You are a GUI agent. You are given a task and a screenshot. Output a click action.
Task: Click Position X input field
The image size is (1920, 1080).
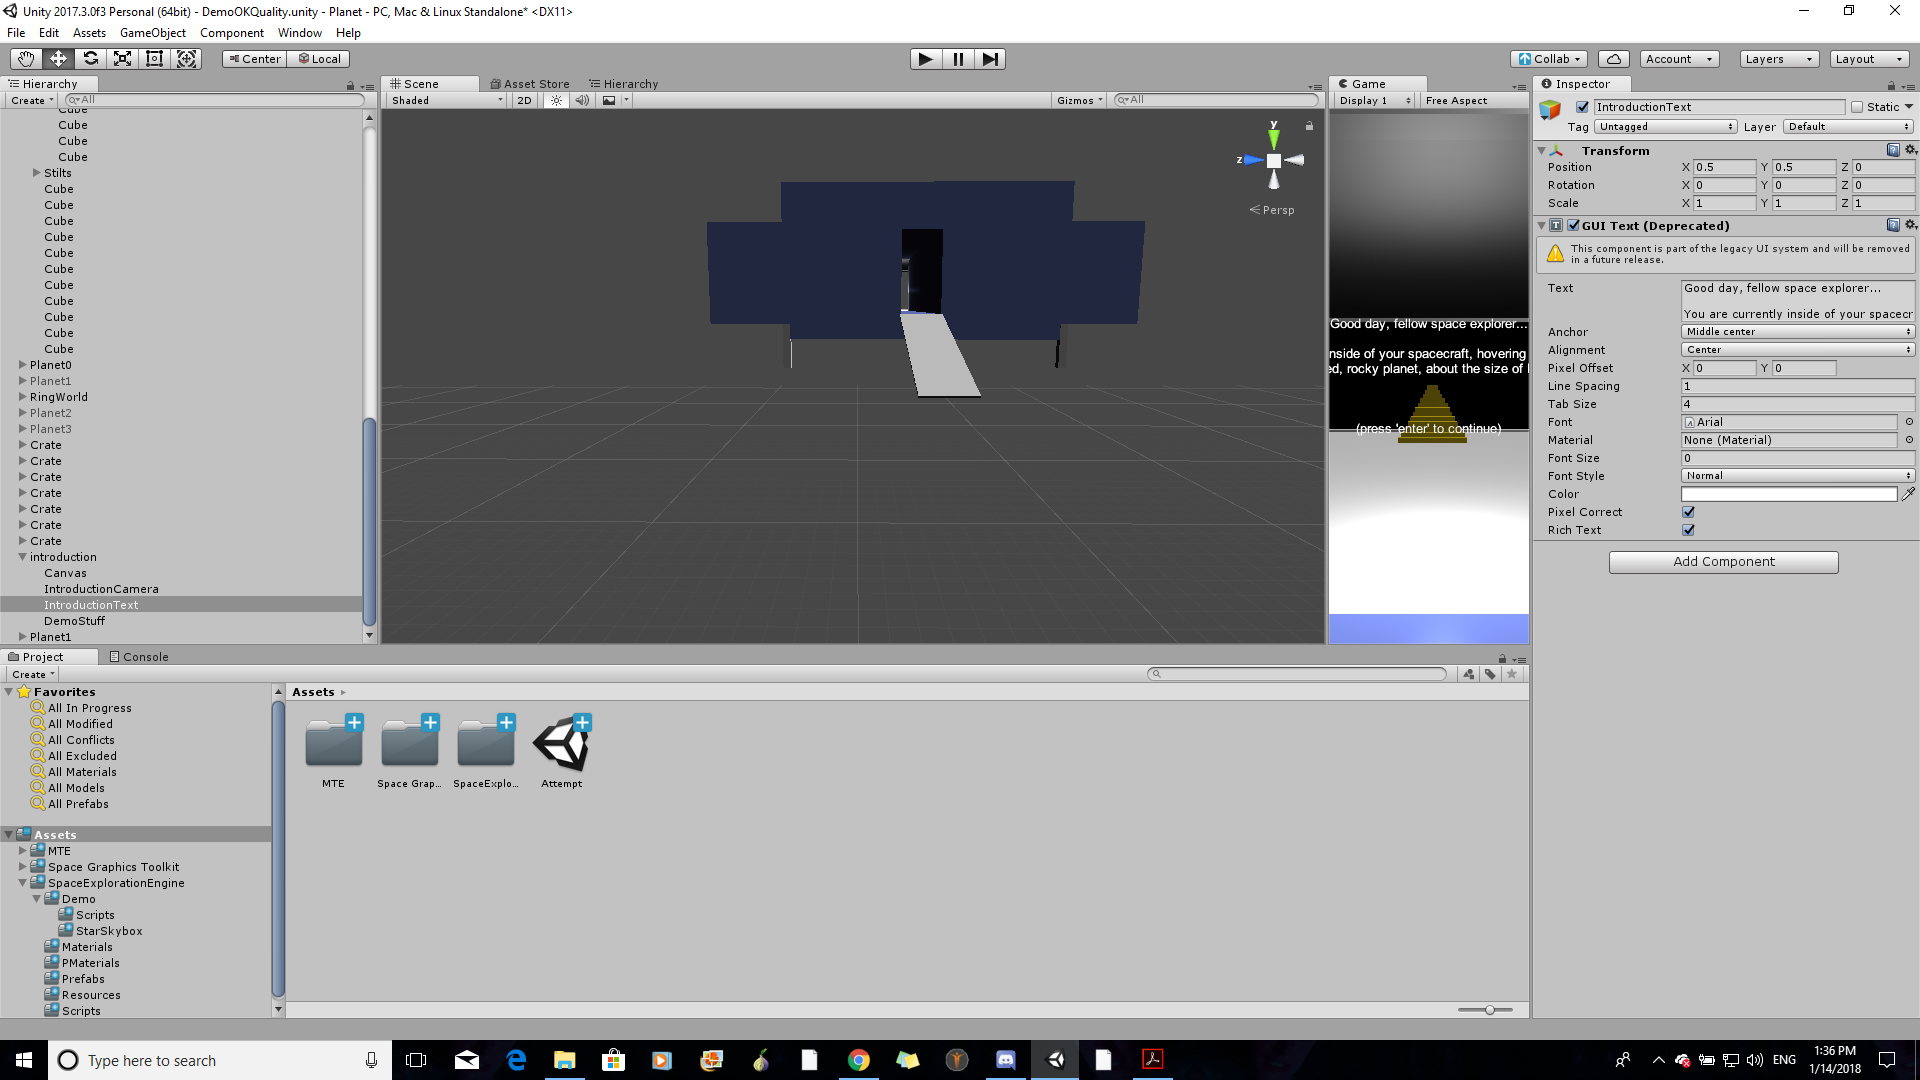[x=1723, y=167]
